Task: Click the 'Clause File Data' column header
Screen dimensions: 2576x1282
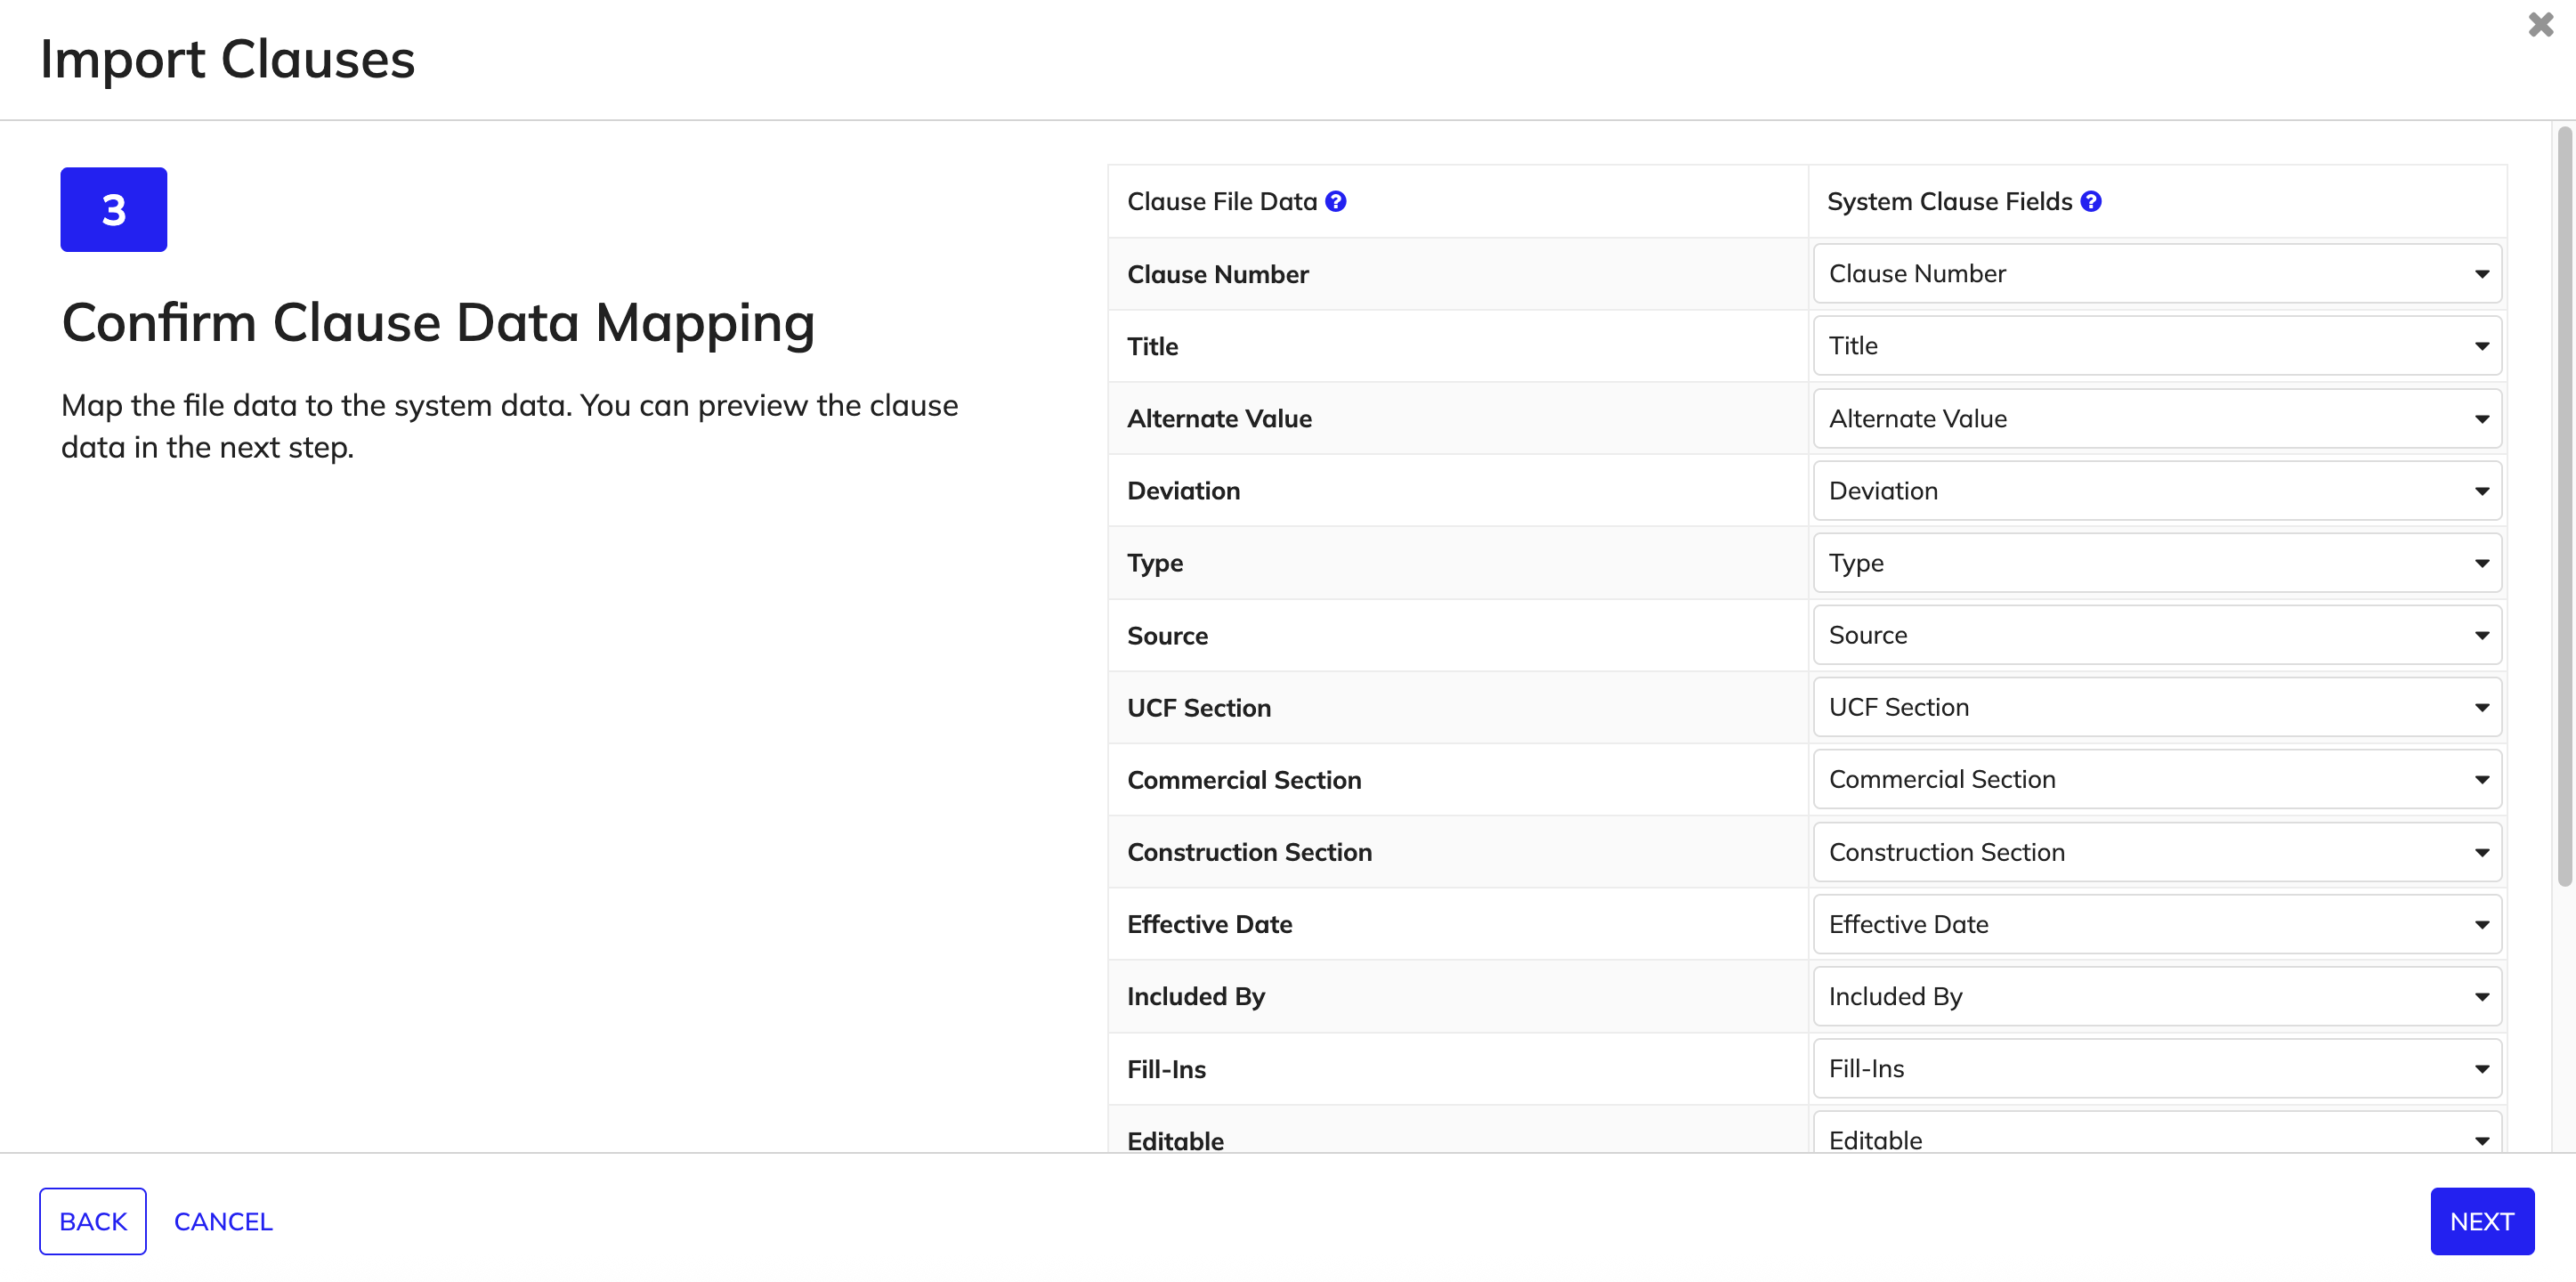Action: tap(1222, 201)
